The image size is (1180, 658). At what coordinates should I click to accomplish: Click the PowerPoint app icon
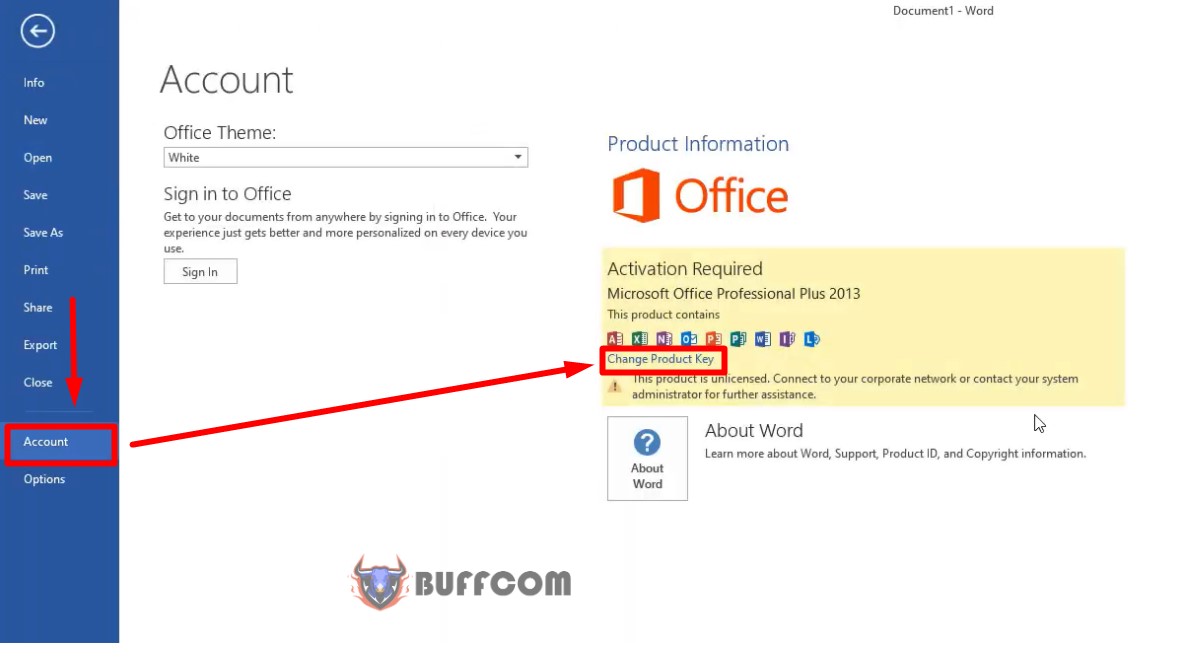click(x=713, y=339)
